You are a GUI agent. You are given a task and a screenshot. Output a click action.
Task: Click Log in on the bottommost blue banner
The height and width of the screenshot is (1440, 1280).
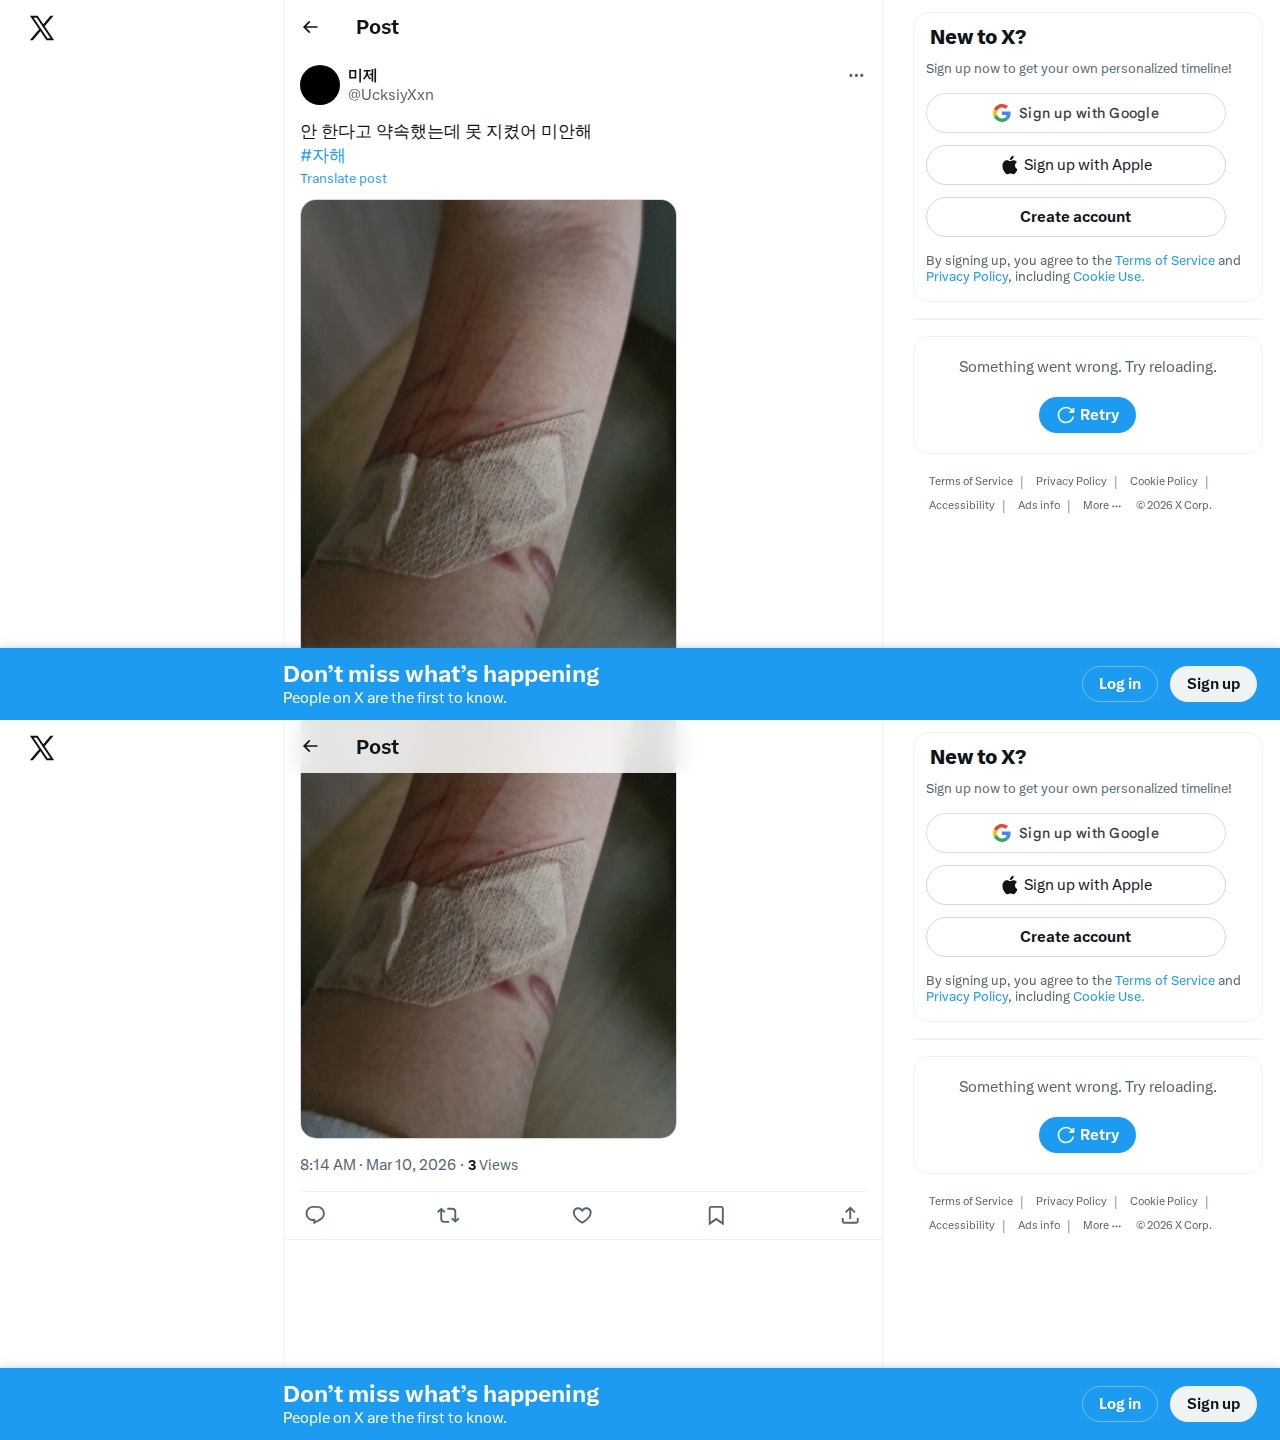pyautogui.click(x=1120, y=1404)
